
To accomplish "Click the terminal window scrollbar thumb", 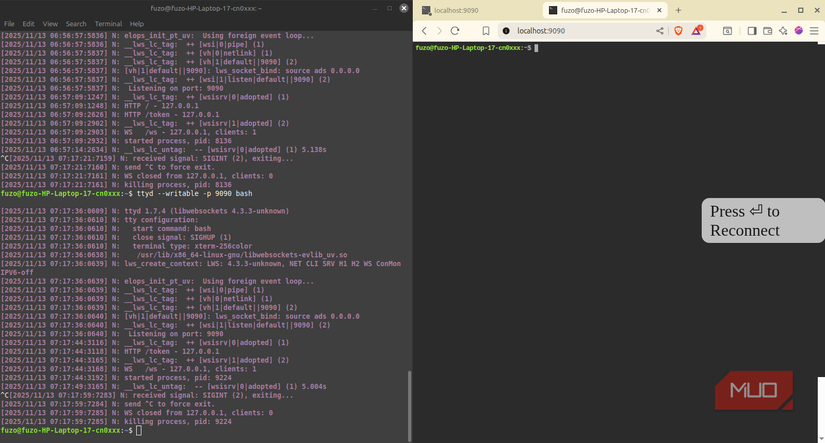I will click(x=410, y=406).
